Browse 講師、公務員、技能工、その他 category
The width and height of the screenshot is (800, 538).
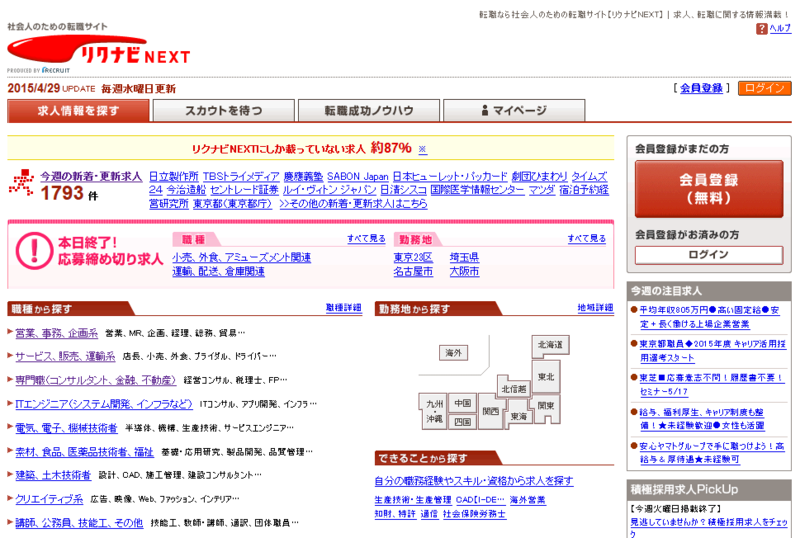[x=79, y=523]
